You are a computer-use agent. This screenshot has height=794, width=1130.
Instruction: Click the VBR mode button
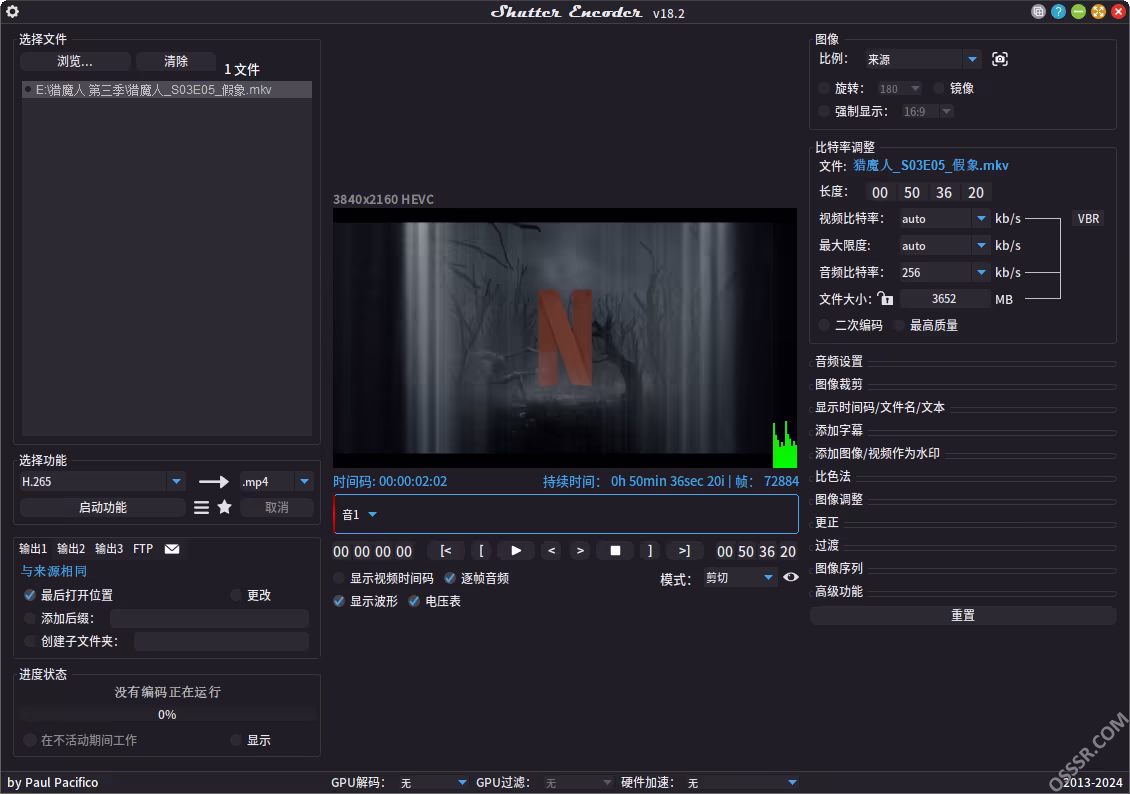(x=1088, y=218)
